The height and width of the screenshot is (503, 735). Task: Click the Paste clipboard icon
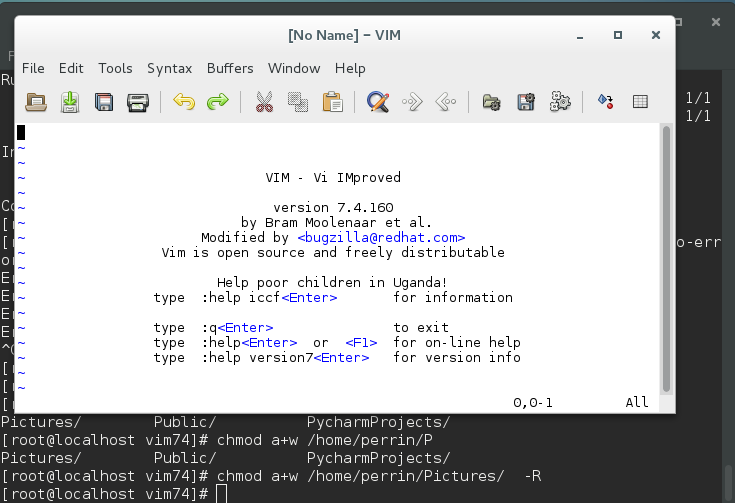(332, 102)
